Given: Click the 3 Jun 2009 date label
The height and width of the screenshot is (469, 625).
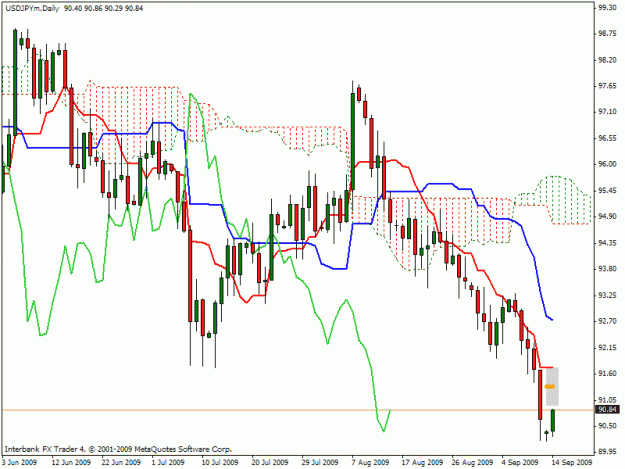Looking at the screenshot, I should pos(19,462).
